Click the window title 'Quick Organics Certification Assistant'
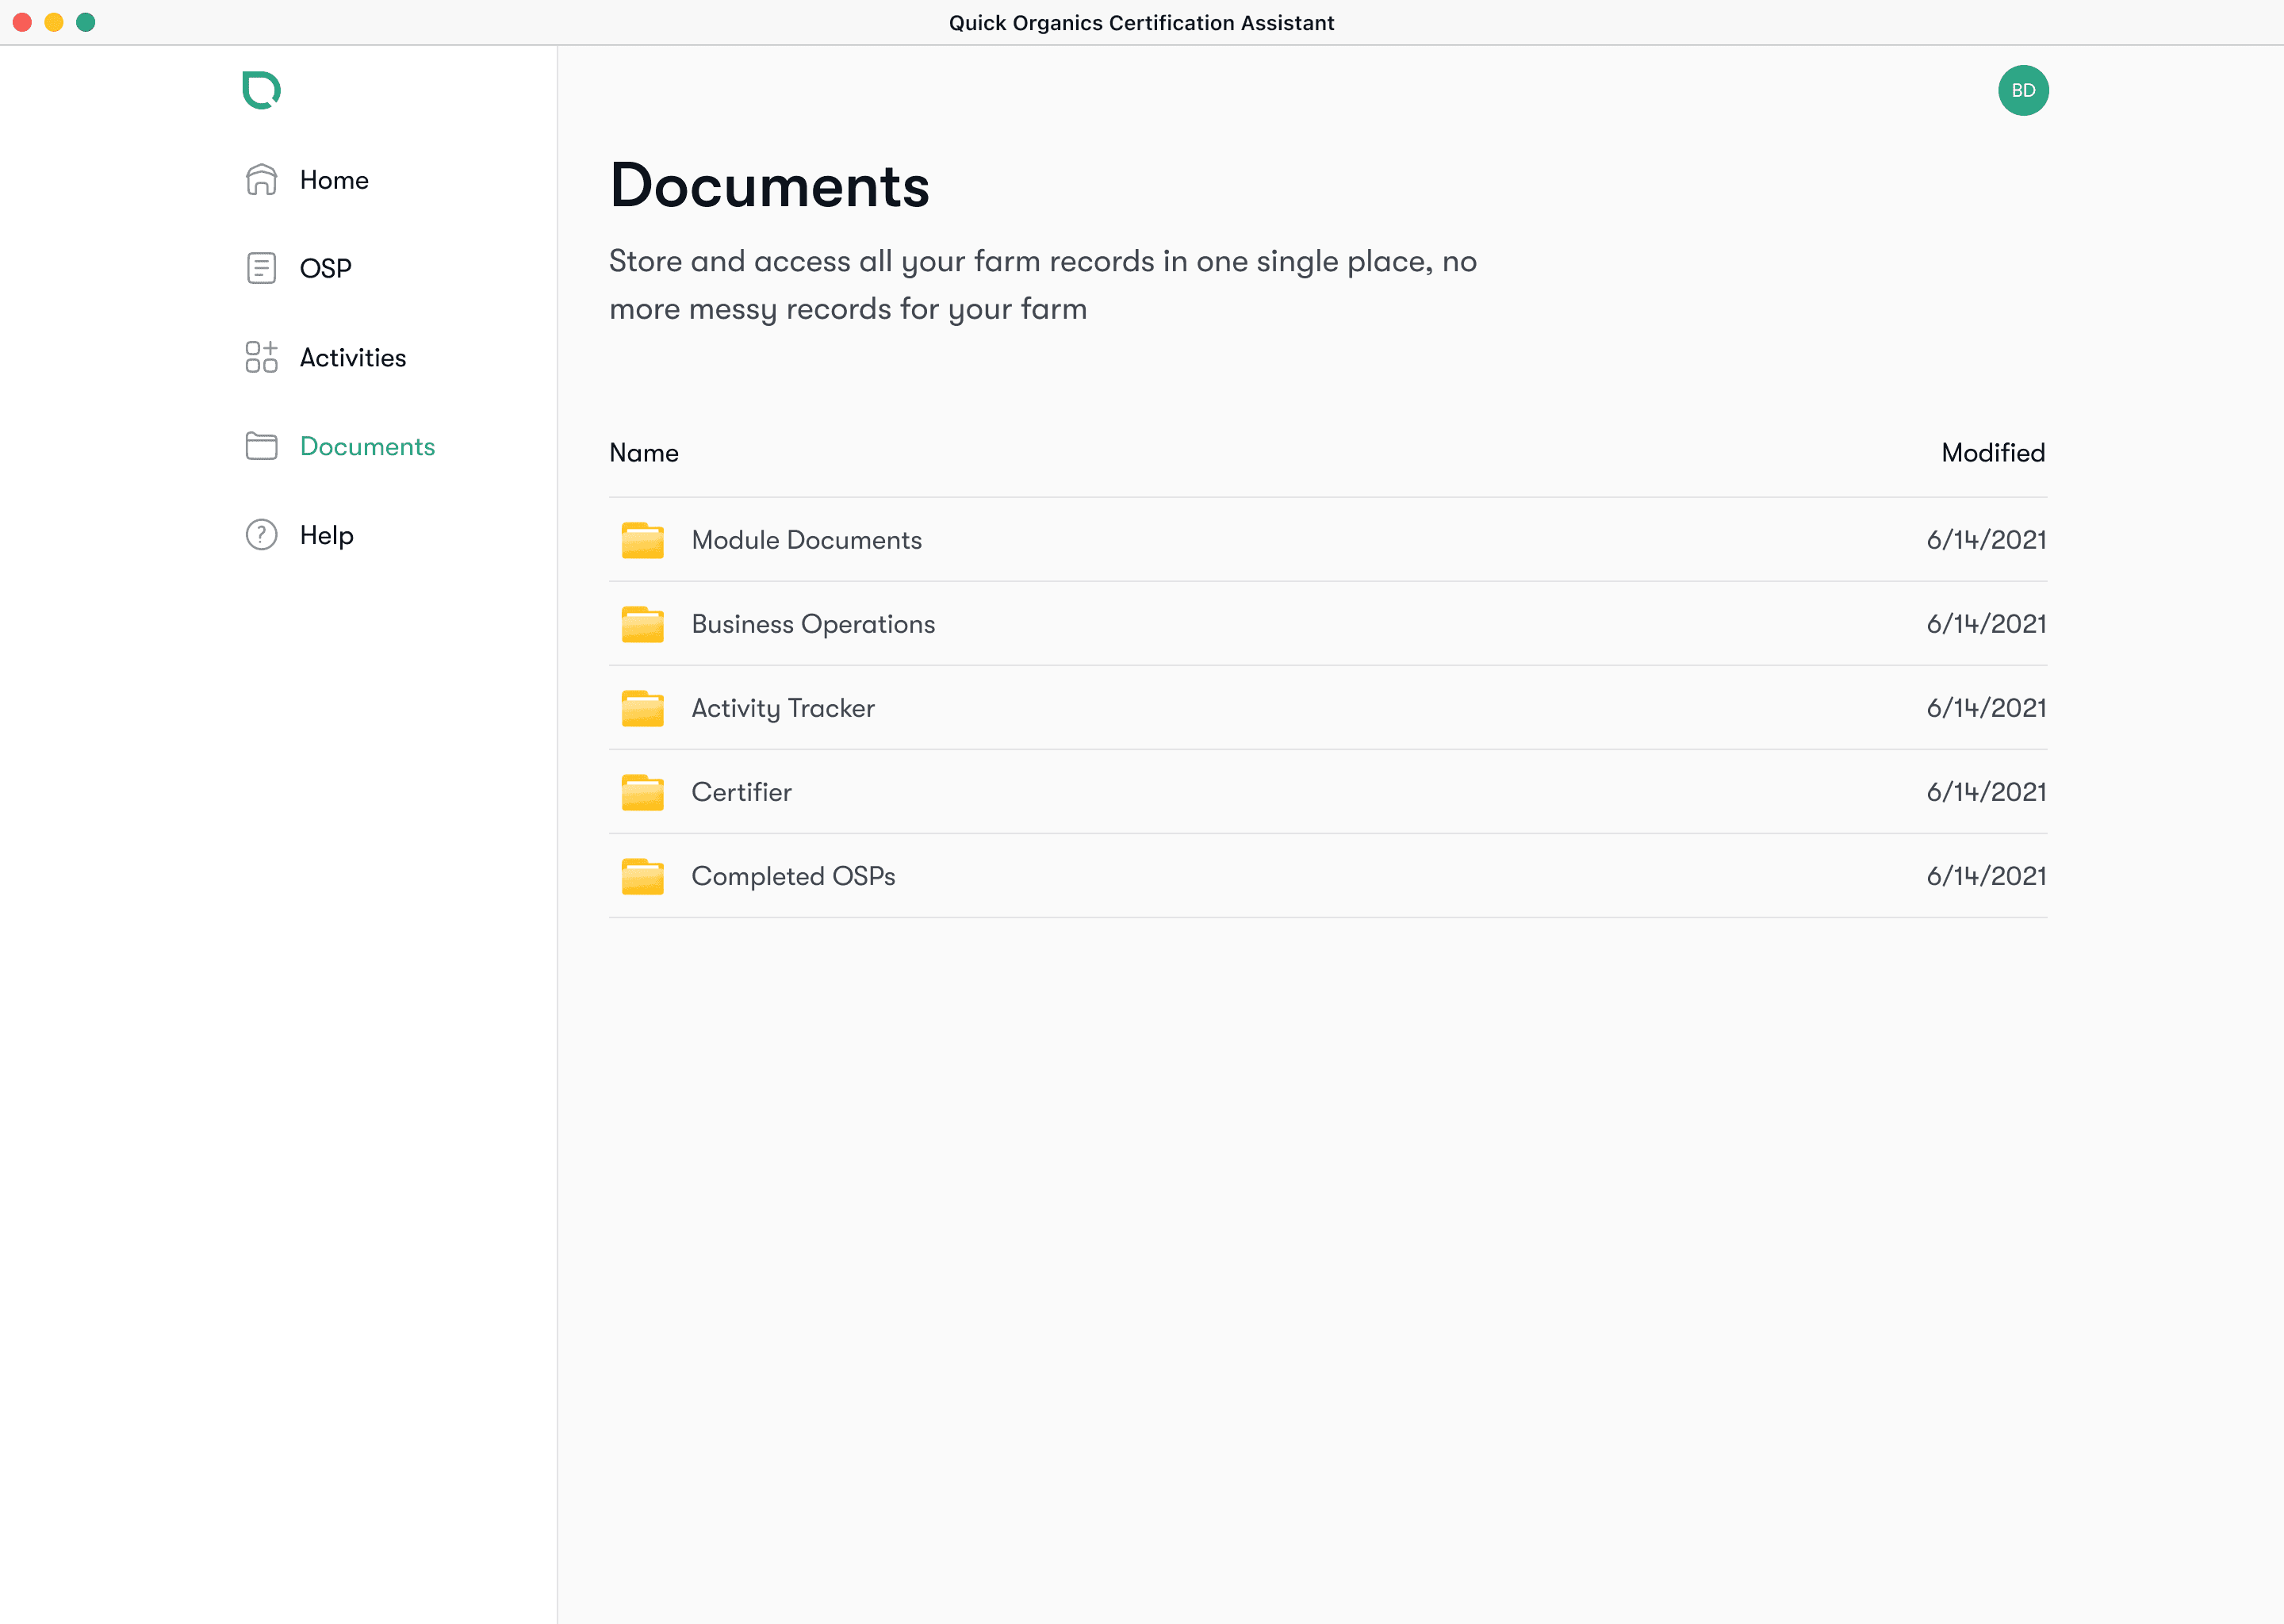 (1141, 23)
